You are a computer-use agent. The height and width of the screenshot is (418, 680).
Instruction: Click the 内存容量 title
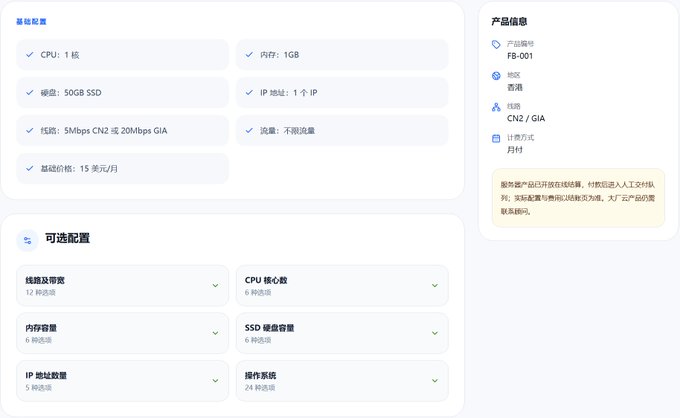(41, 328)
